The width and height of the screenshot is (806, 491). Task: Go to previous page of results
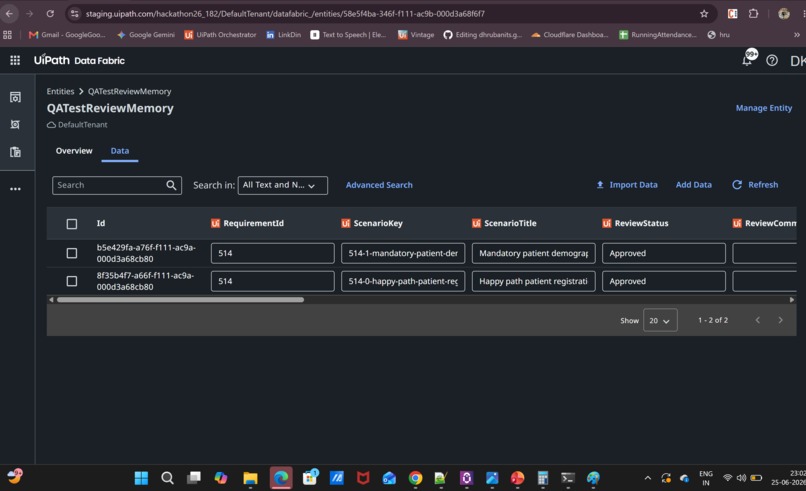pyautogui.click(x=758, y=320)
